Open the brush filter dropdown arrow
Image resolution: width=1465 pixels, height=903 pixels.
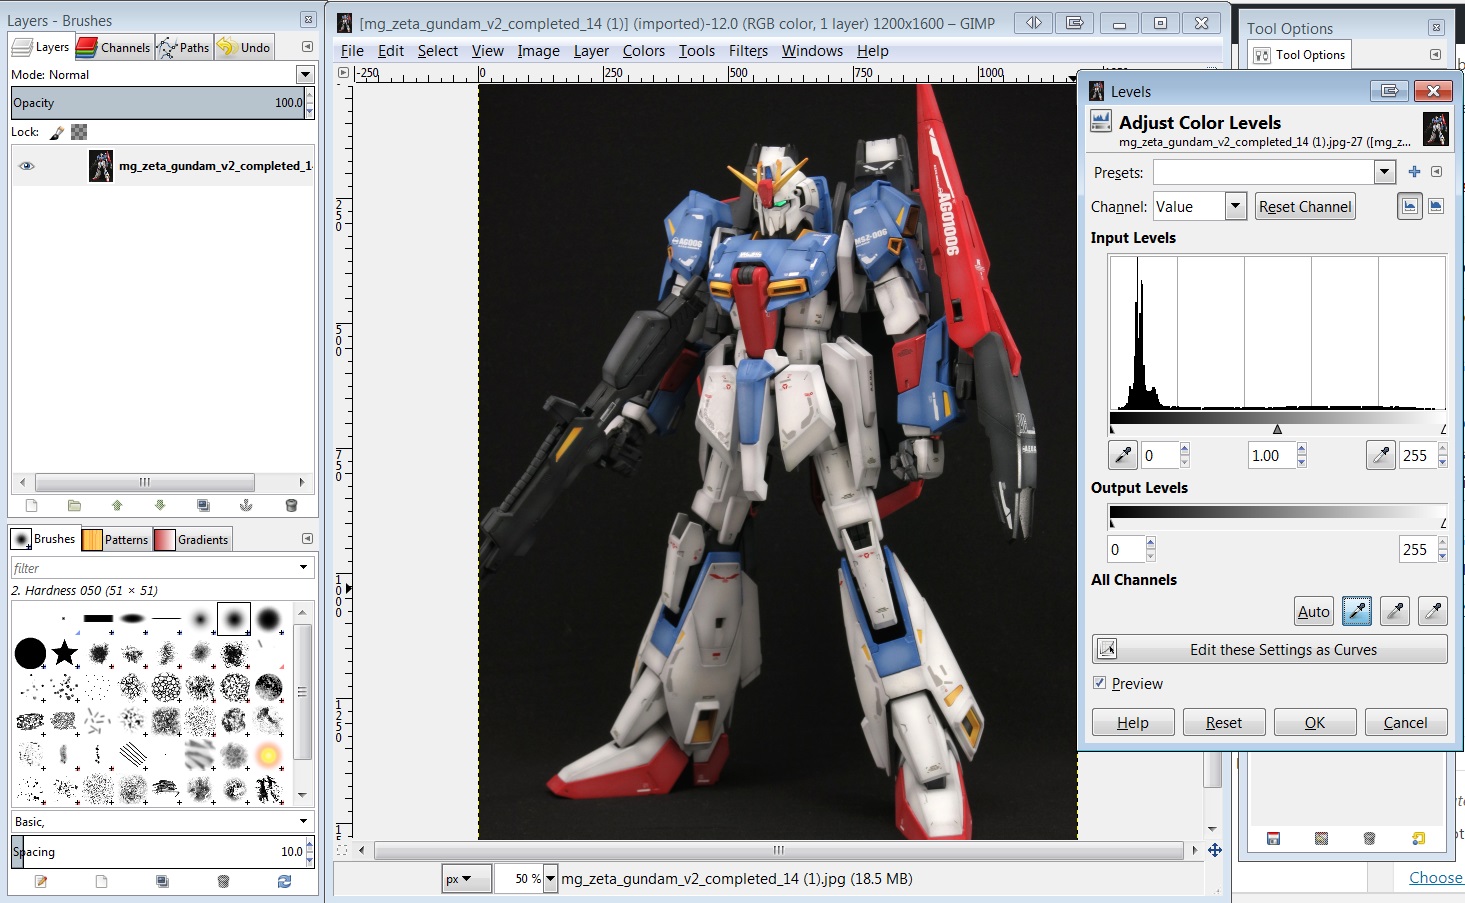coord(304,568)
